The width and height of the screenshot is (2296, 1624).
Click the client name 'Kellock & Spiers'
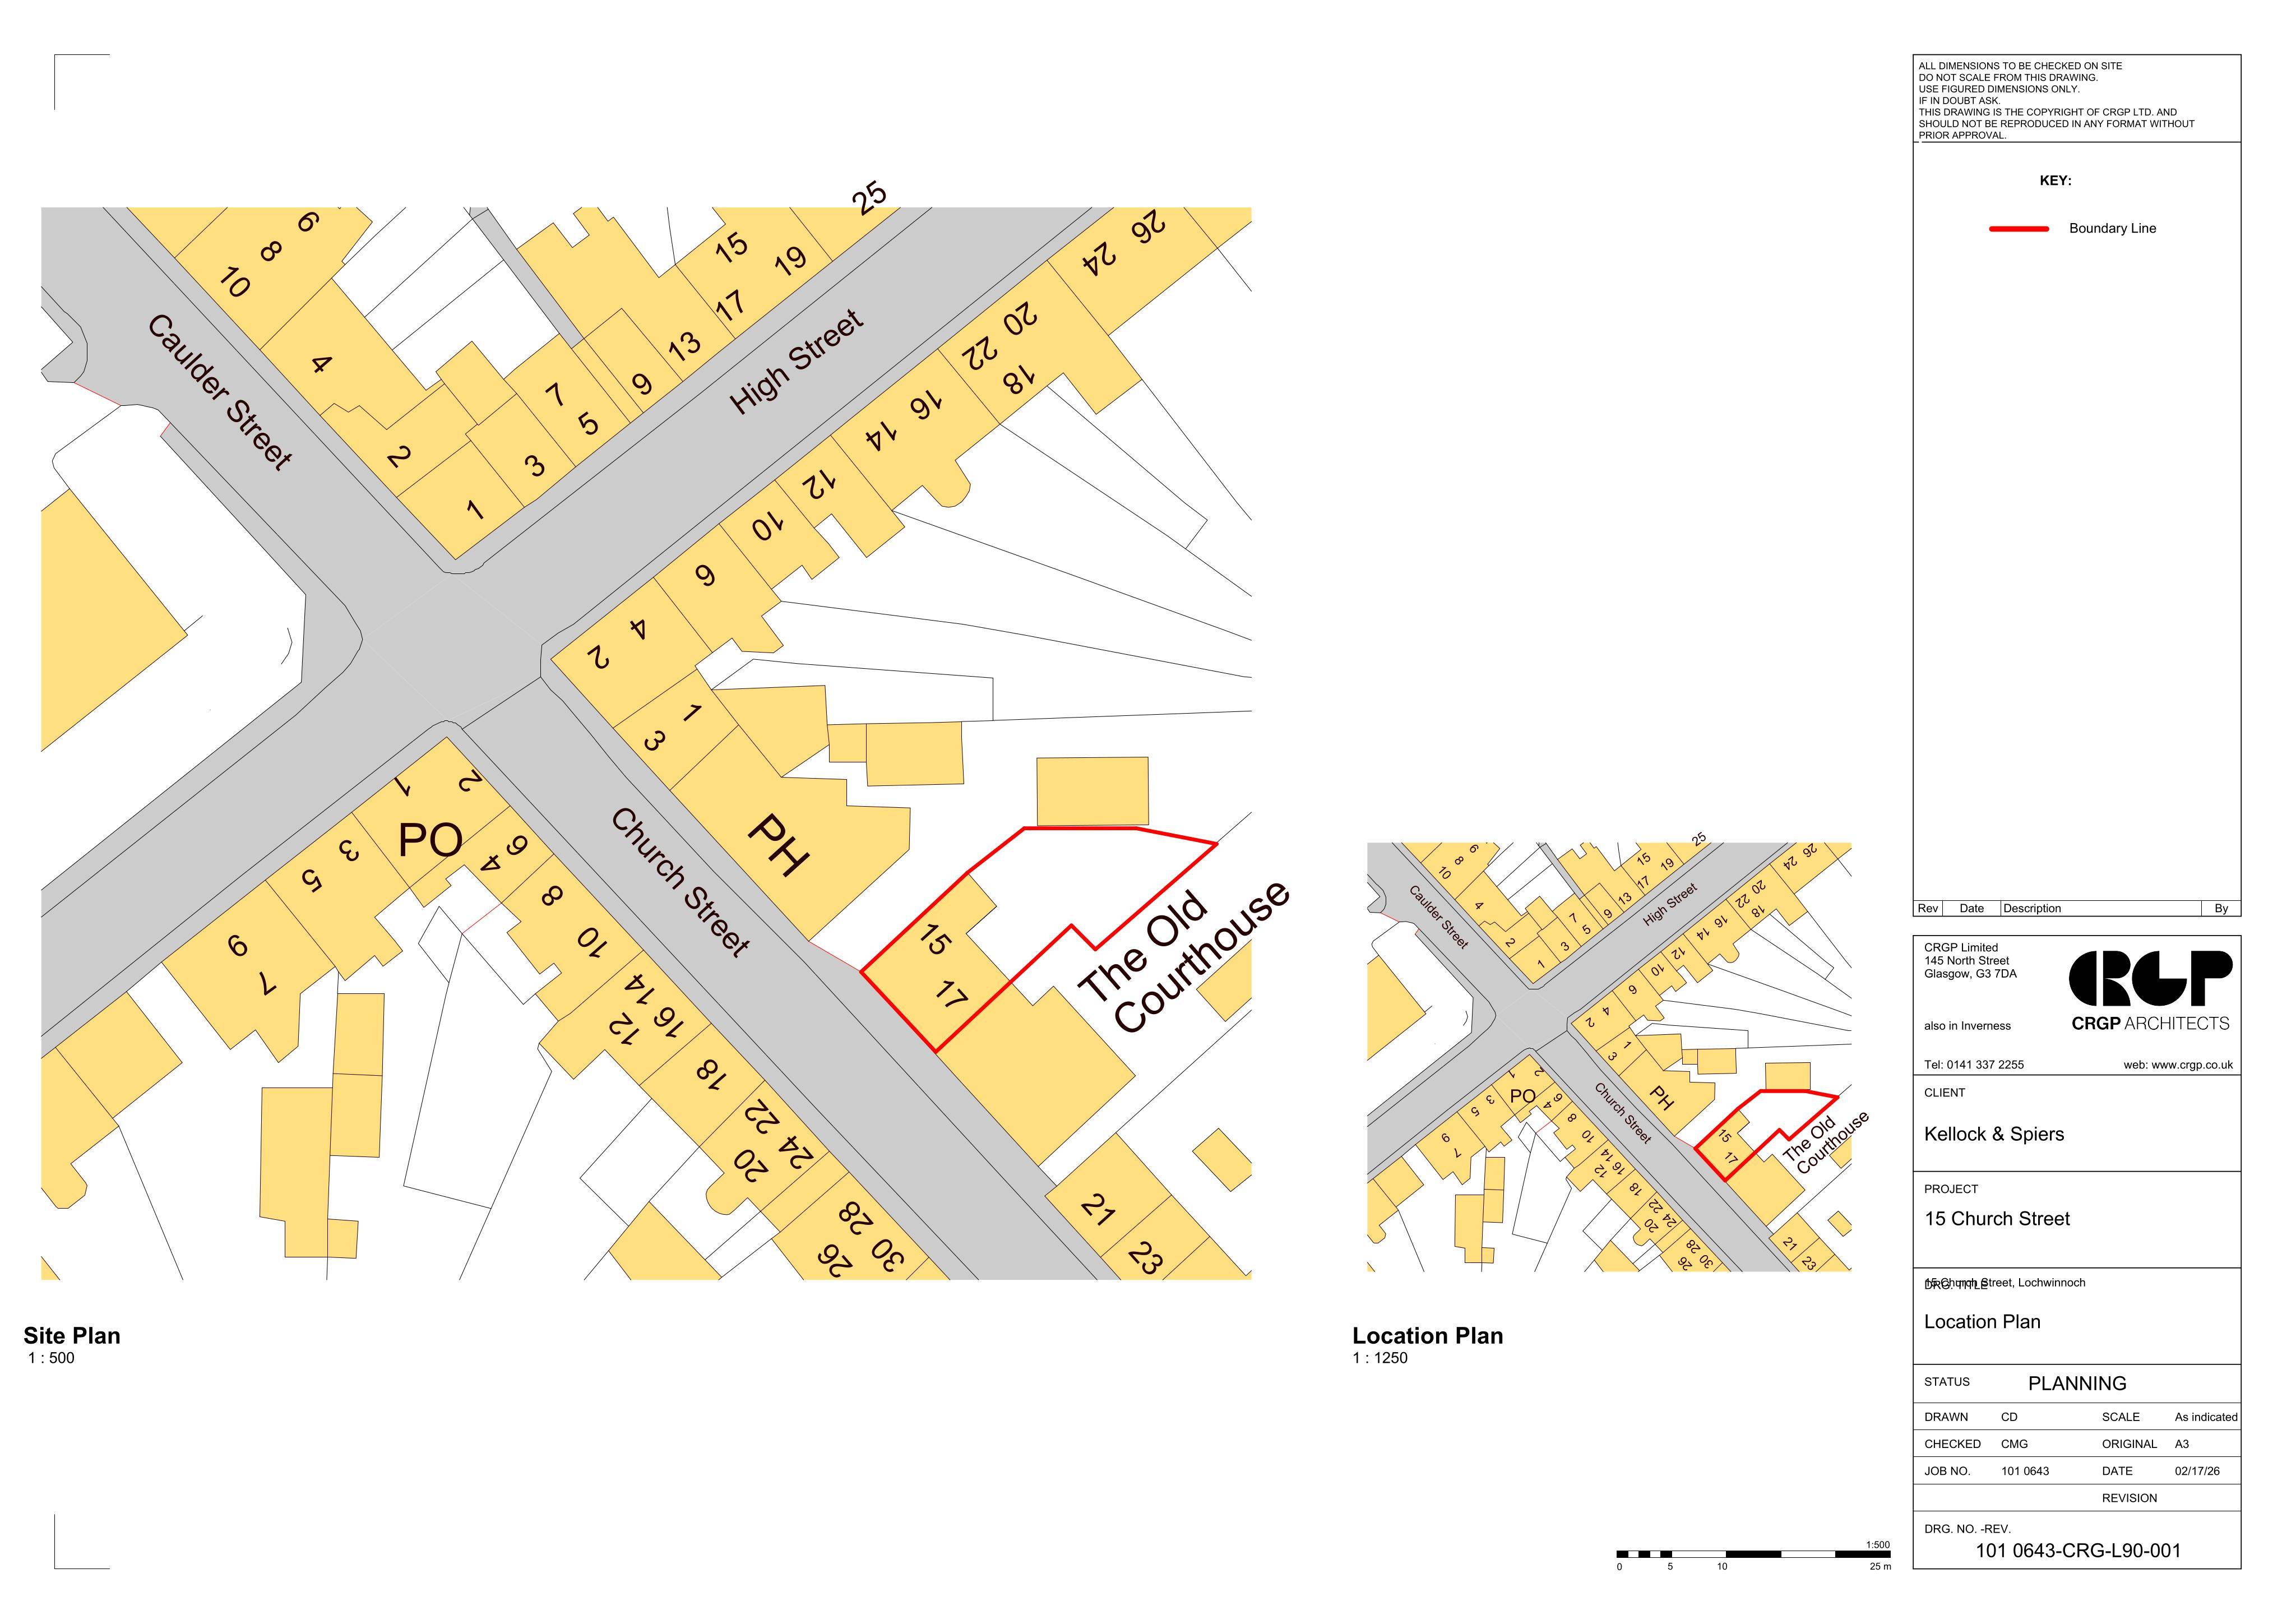point(1994,1134)
